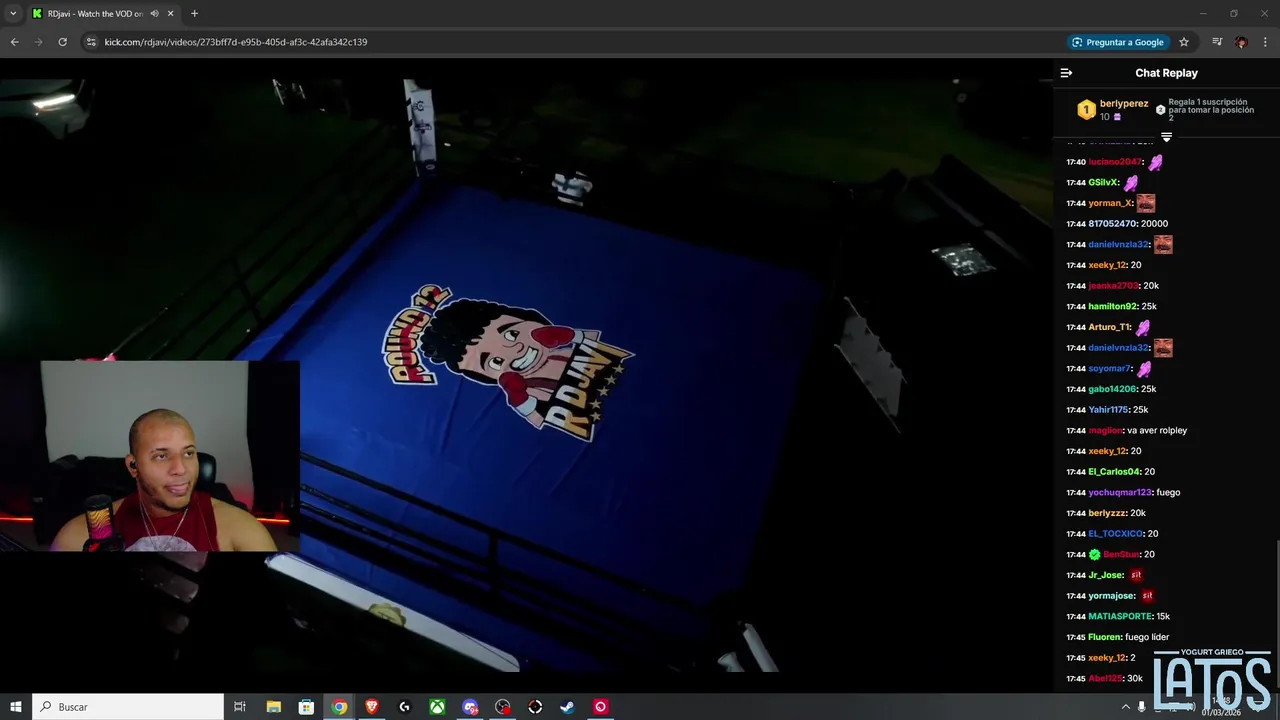Click Arturo_T1's purple emote
The width and height of the screenshot is (1280, 720).
[x=1143, y=327]
